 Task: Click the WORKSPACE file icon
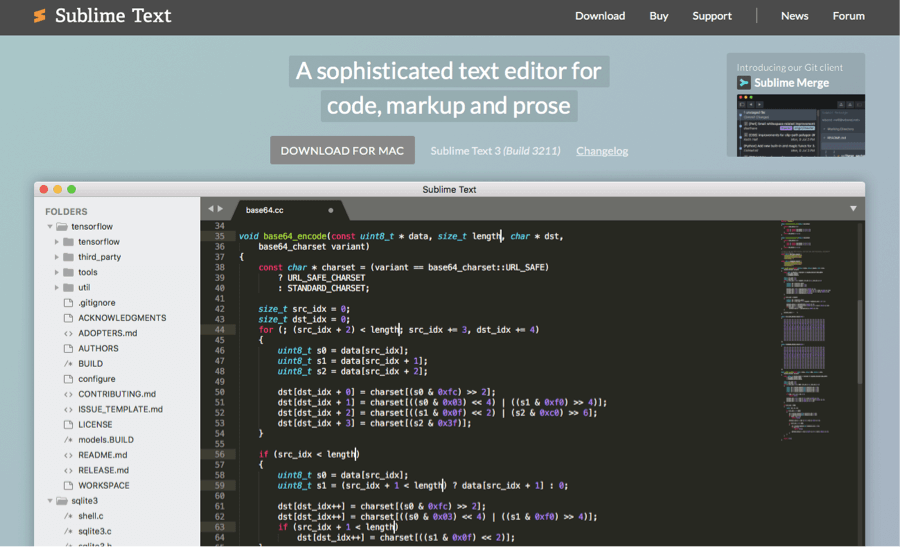click(x=68, y=486)
